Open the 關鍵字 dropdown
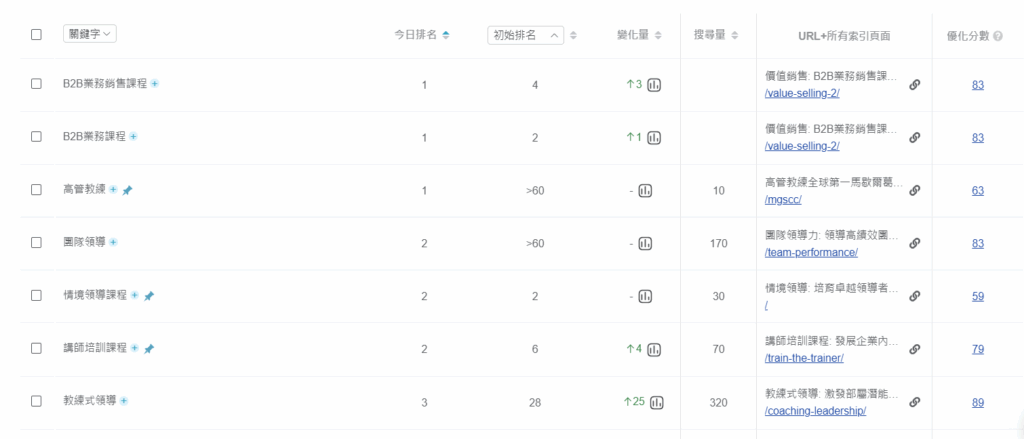This screenshot has width=1024, height=439. [89, 34]
